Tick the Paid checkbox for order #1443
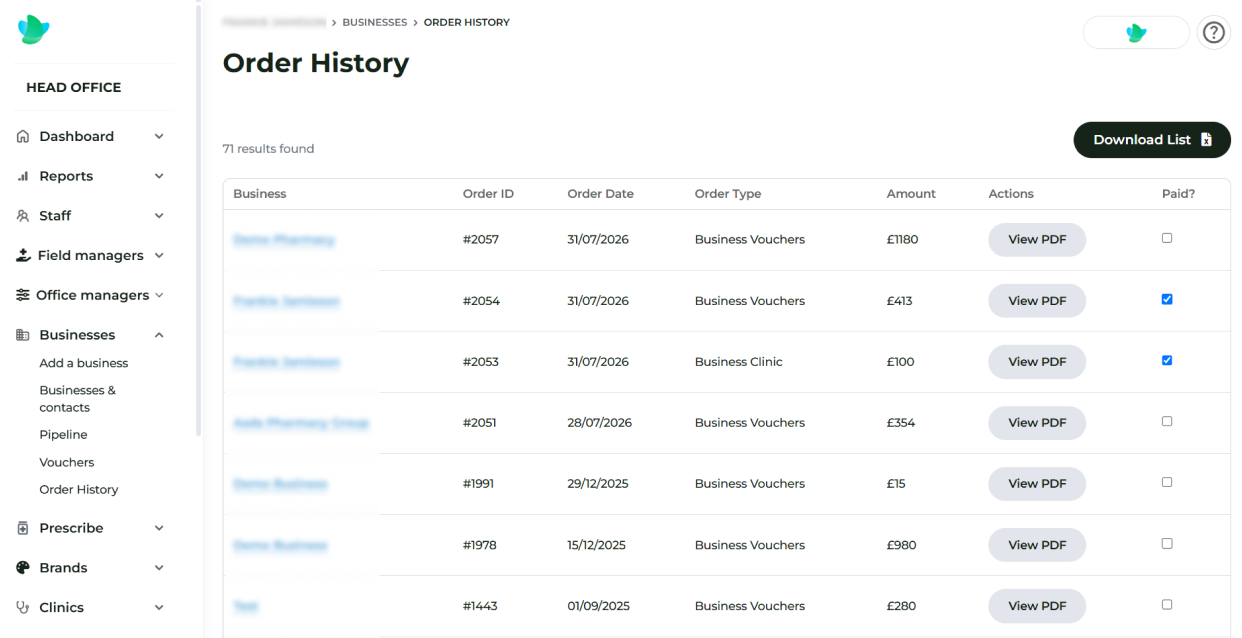1242x638 pixels. point(1167,604)
